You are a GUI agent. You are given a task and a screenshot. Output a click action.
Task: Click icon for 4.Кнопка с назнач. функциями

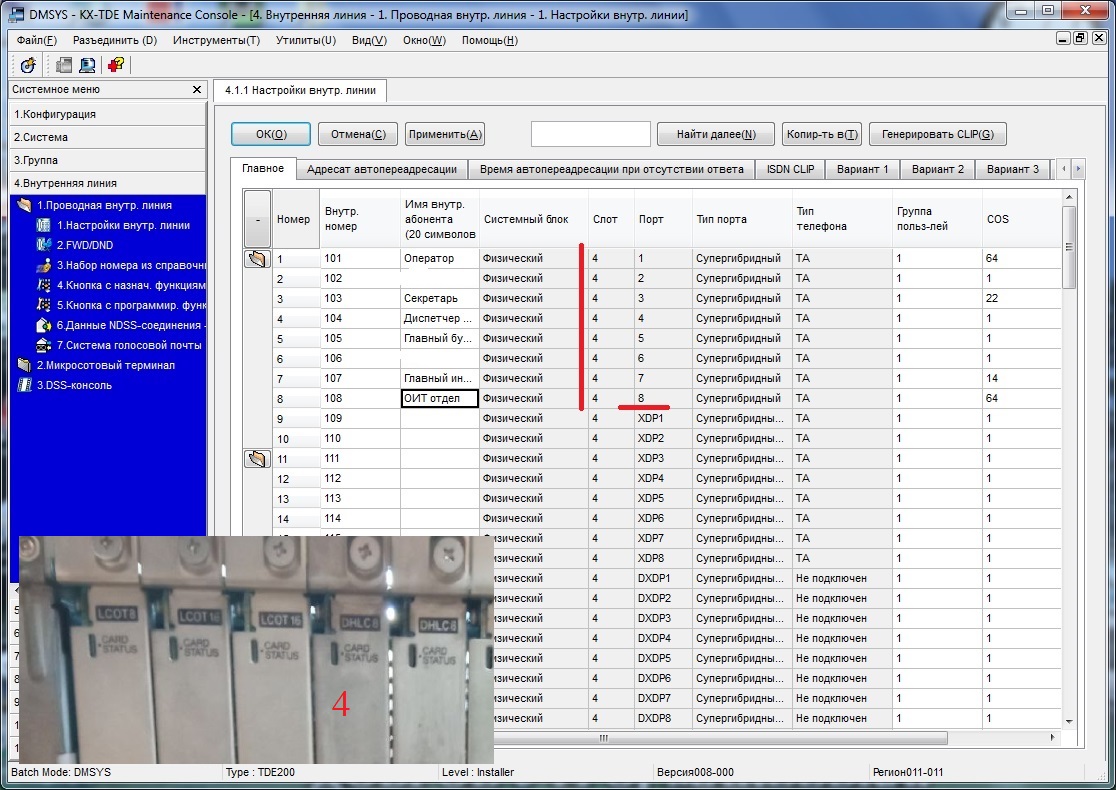[43, 285]
